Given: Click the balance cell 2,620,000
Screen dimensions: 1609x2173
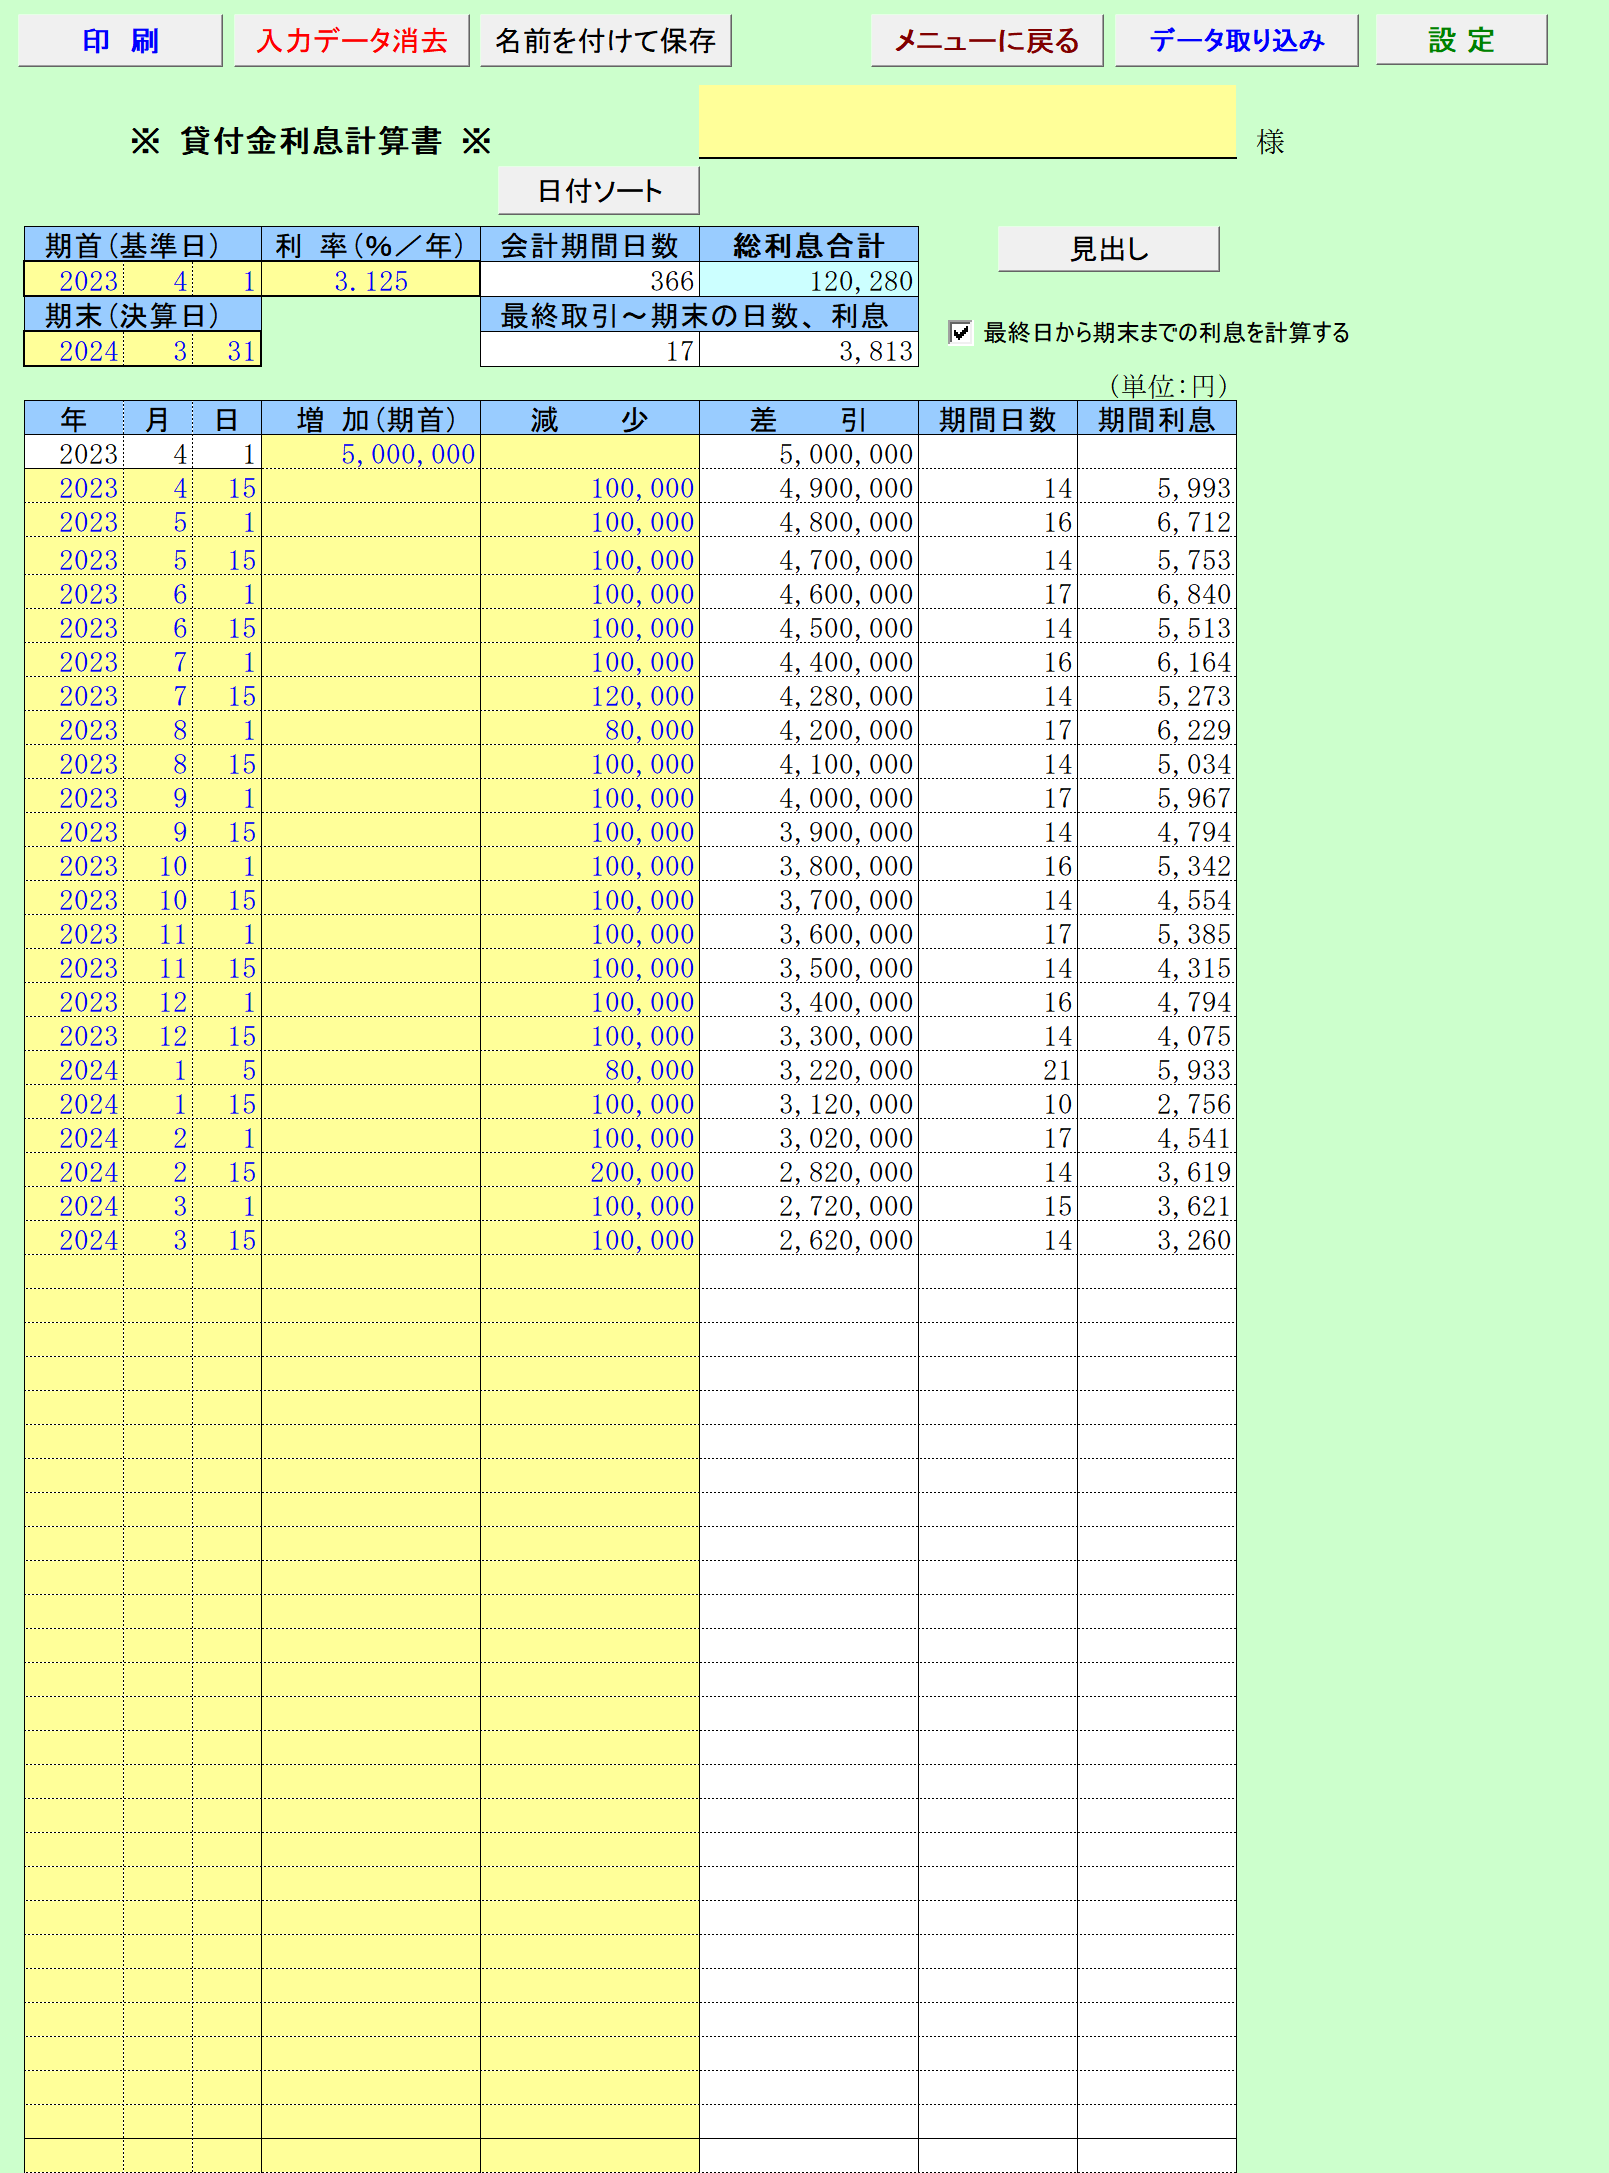Looking at the screenshot, I should (809, 1240).
